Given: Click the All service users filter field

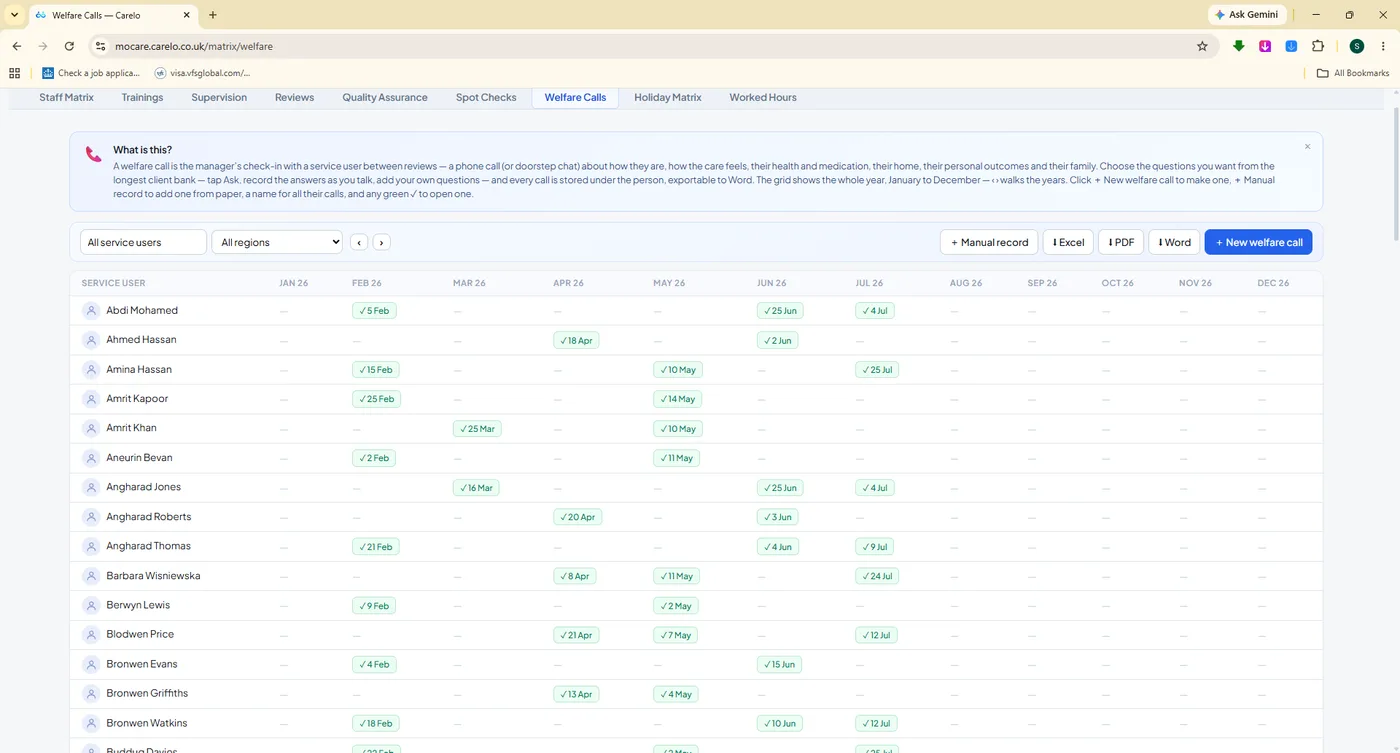Looking at the screenshot, I should click(x=143, y=242).
